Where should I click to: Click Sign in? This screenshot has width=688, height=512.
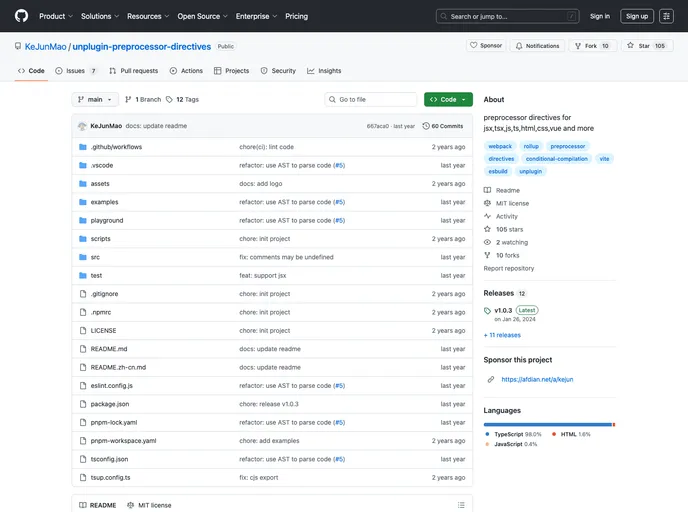[x=600, y=16]
